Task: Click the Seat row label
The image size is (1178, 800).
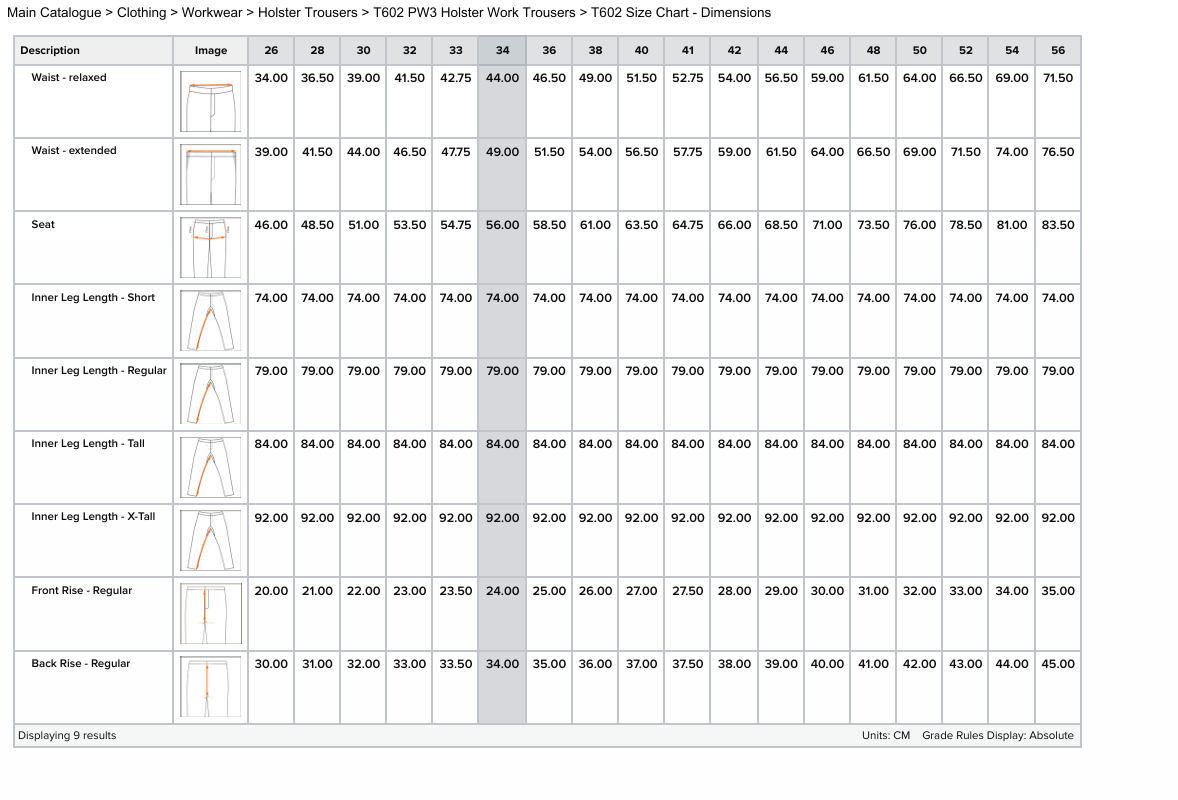Action: 43,224
